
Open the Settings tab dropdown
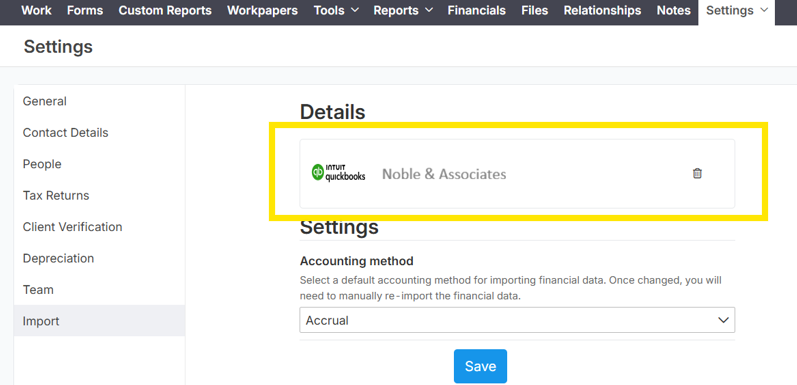coord(737,11)
